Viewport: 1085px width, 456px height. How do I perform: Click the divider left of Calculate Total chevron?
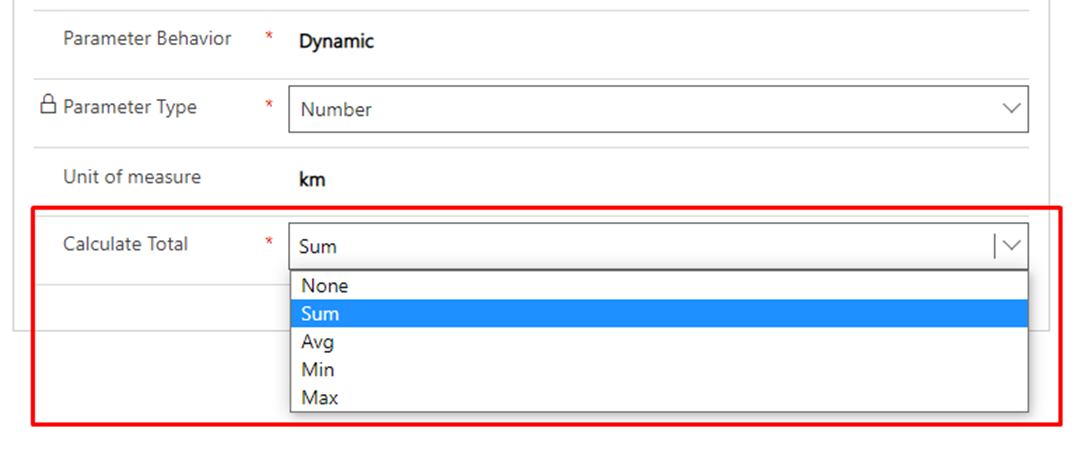pos(995,246)
